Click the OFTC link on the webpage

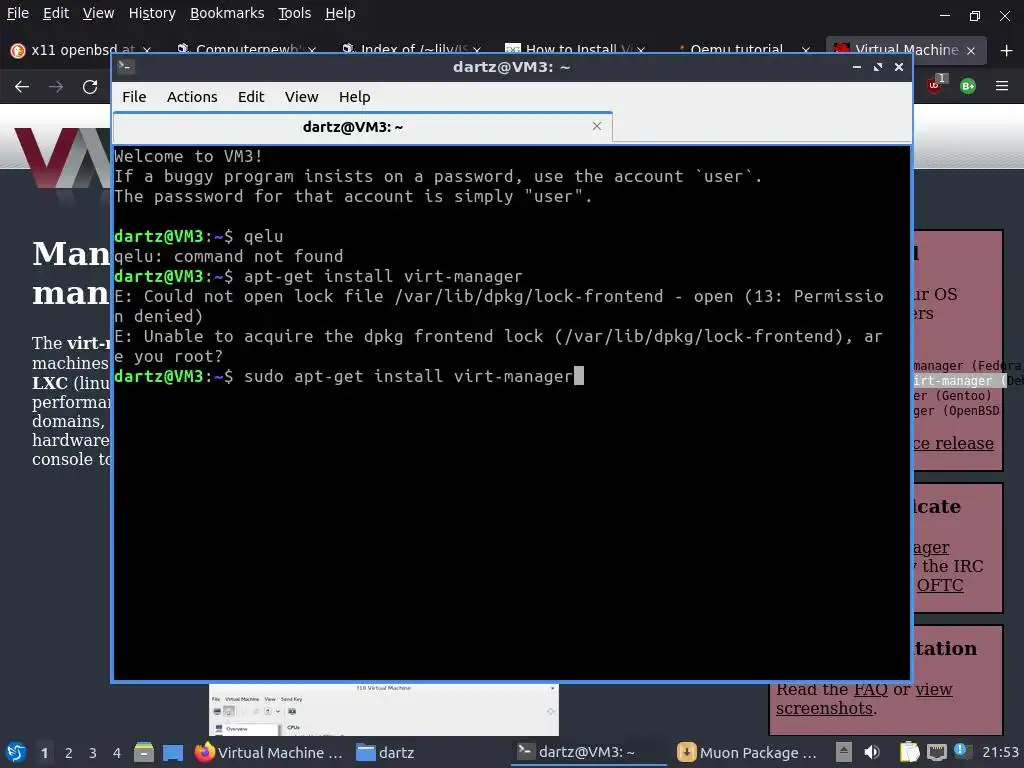pos(940,584)
